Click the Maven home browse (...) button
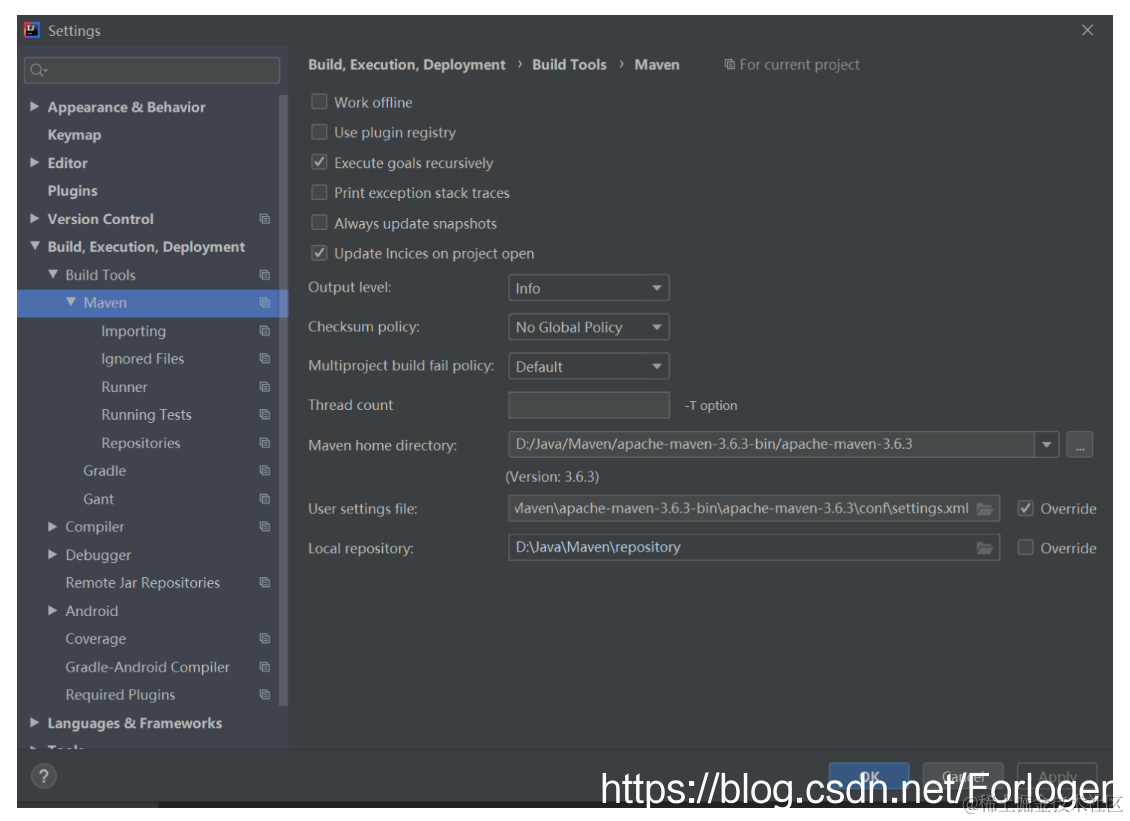Viewport: 1130px width, 821px height. pos(1080,445)
